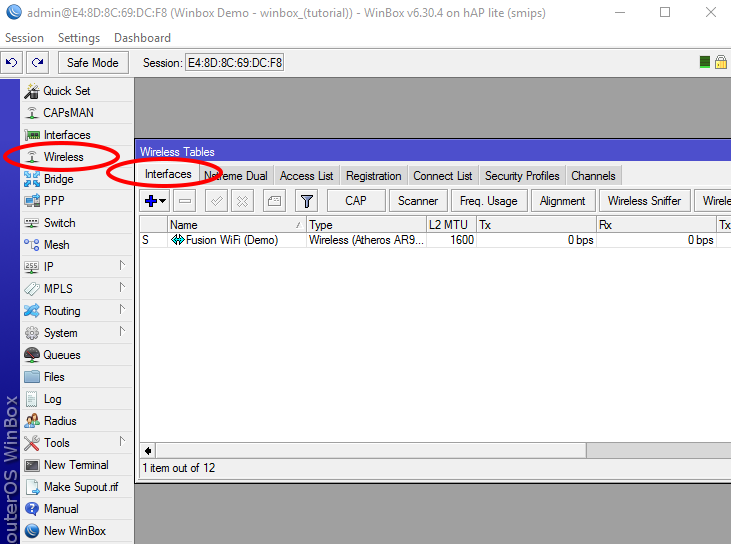Open Mesh menu item

[x=77, y=245]
